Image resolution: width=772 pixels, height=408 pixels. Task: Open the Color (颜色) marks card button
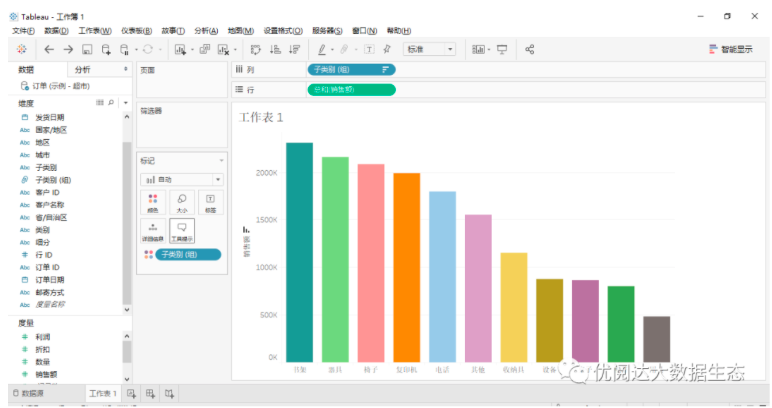[153, 203]
